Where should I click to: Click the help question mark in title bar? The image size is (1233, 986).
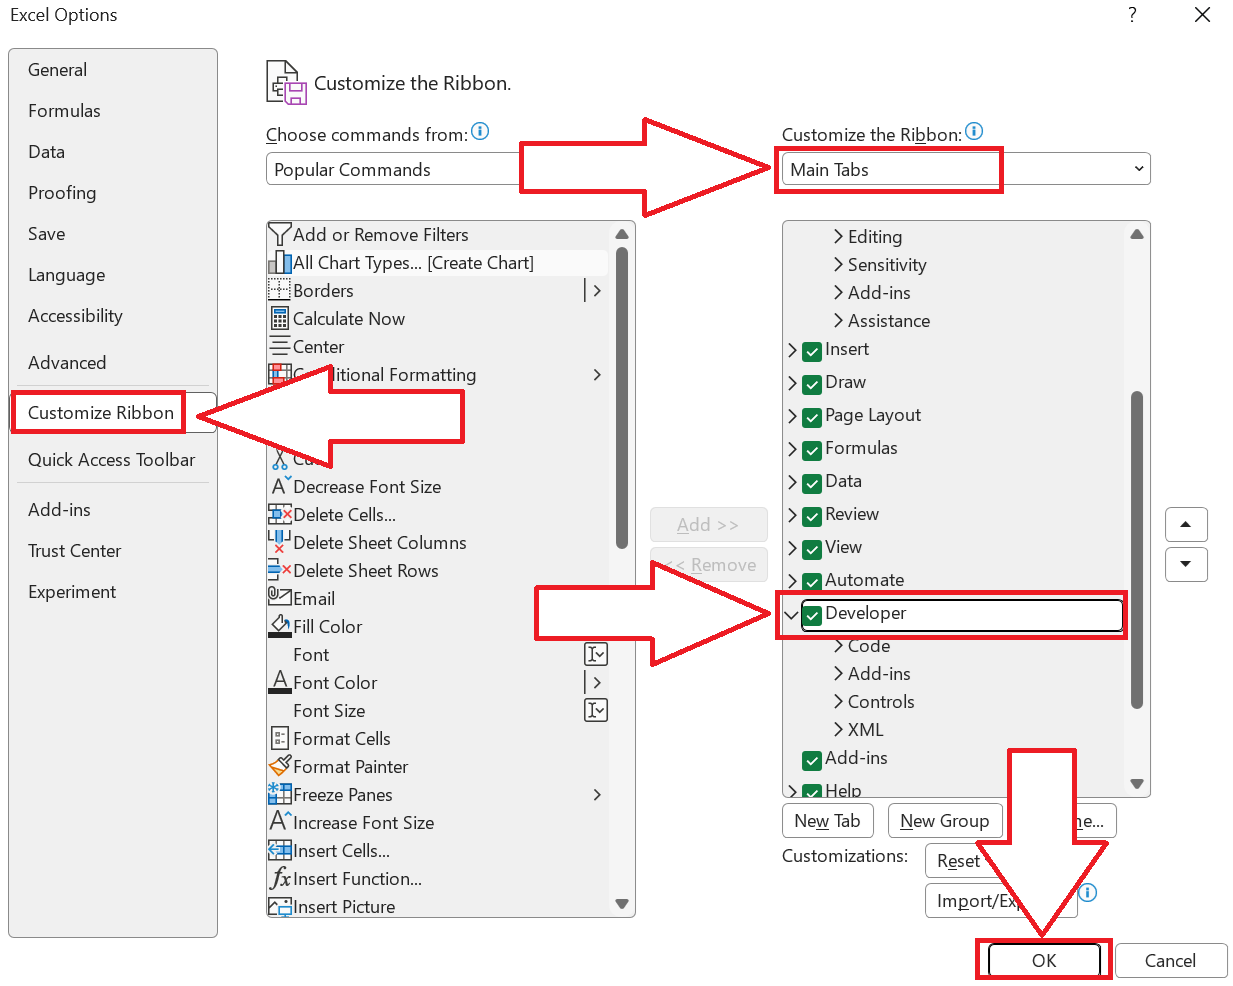1132,15
